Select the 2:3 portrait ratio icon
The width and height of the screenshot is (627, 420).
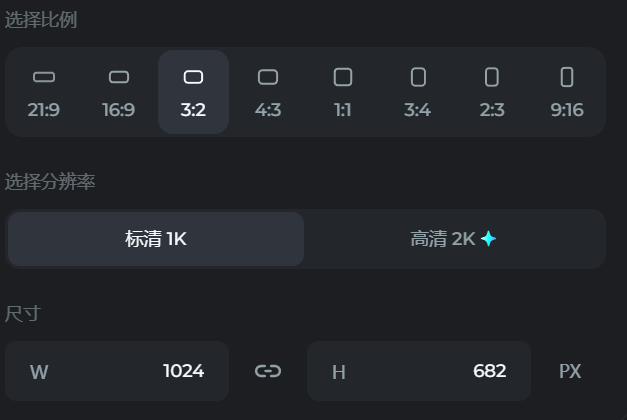(492, 91)
